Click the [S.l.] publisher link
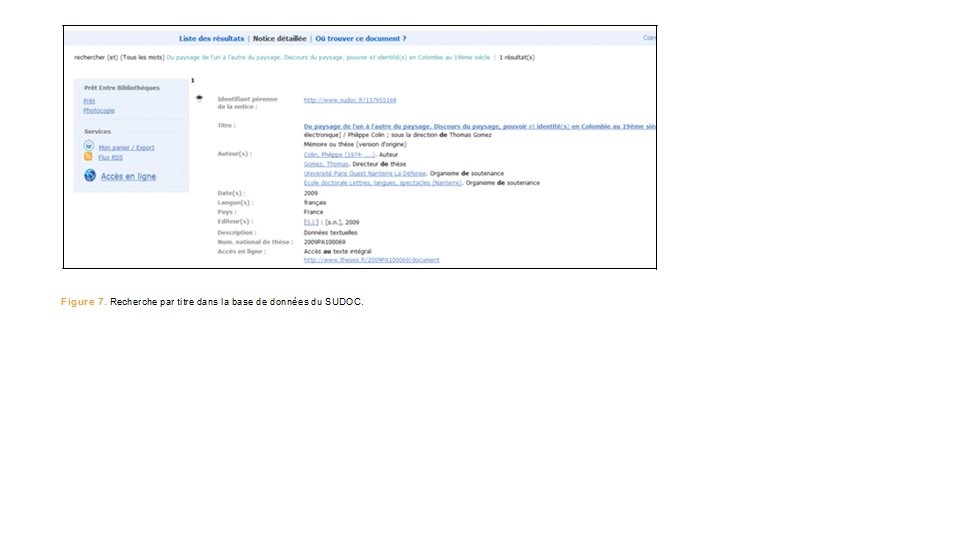This screenshot has width=960, height=540. tap(311, 222)
